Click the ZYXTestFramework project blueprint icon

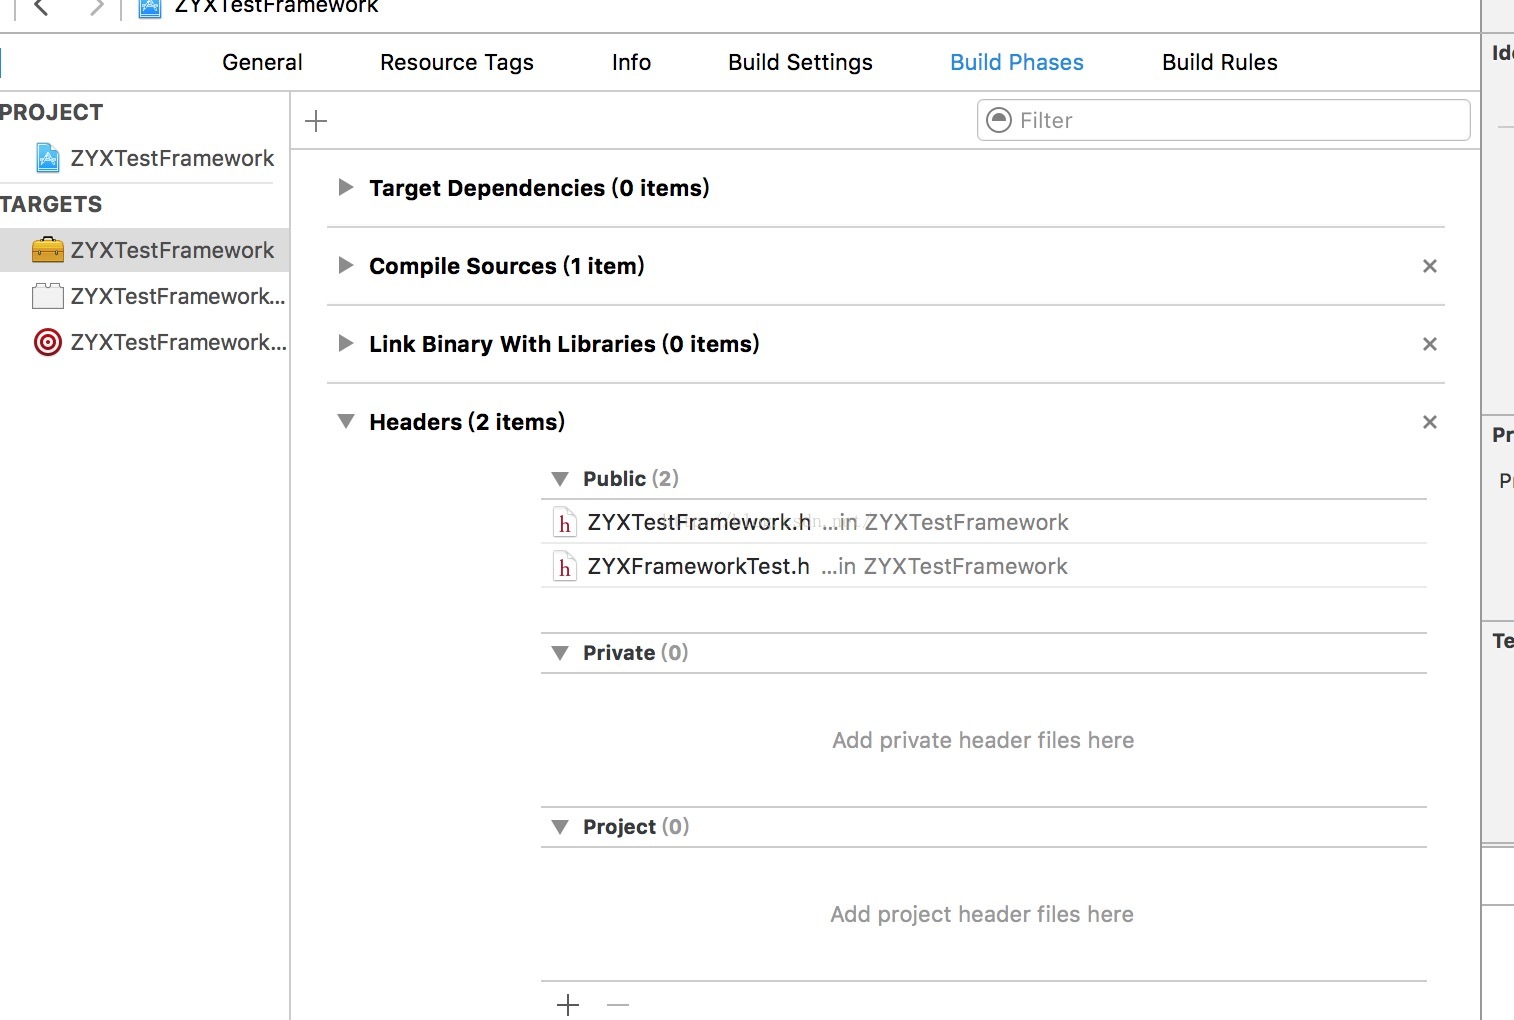47,158
